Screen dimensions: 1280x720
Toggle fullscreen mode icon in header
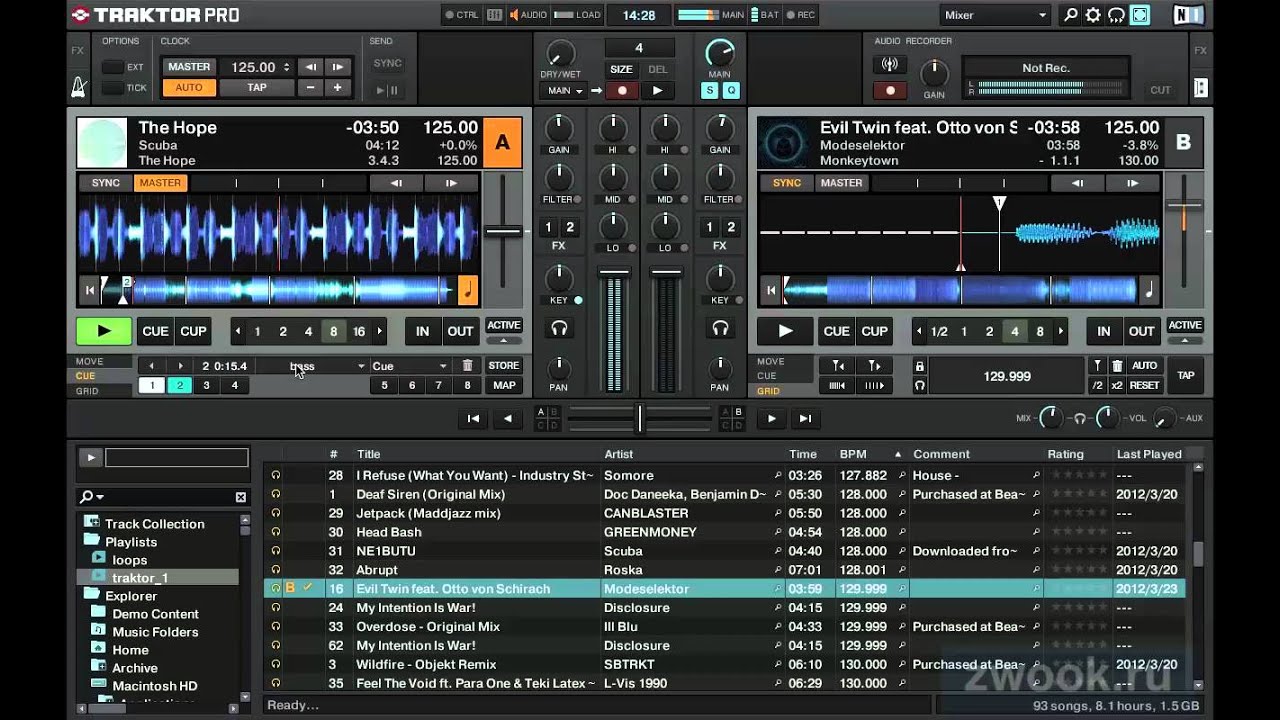pyautogui.click(x=1140, y=15)
